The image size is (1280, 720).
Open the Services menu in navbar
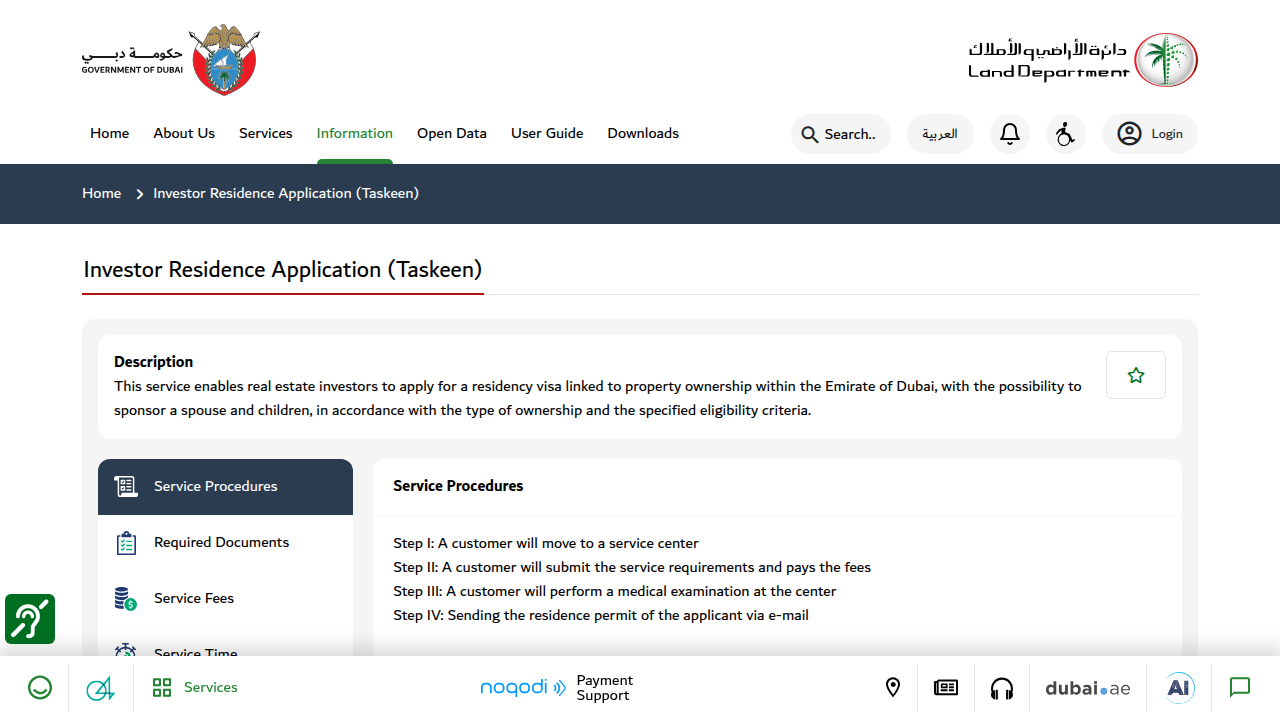[x=266, y=133]
